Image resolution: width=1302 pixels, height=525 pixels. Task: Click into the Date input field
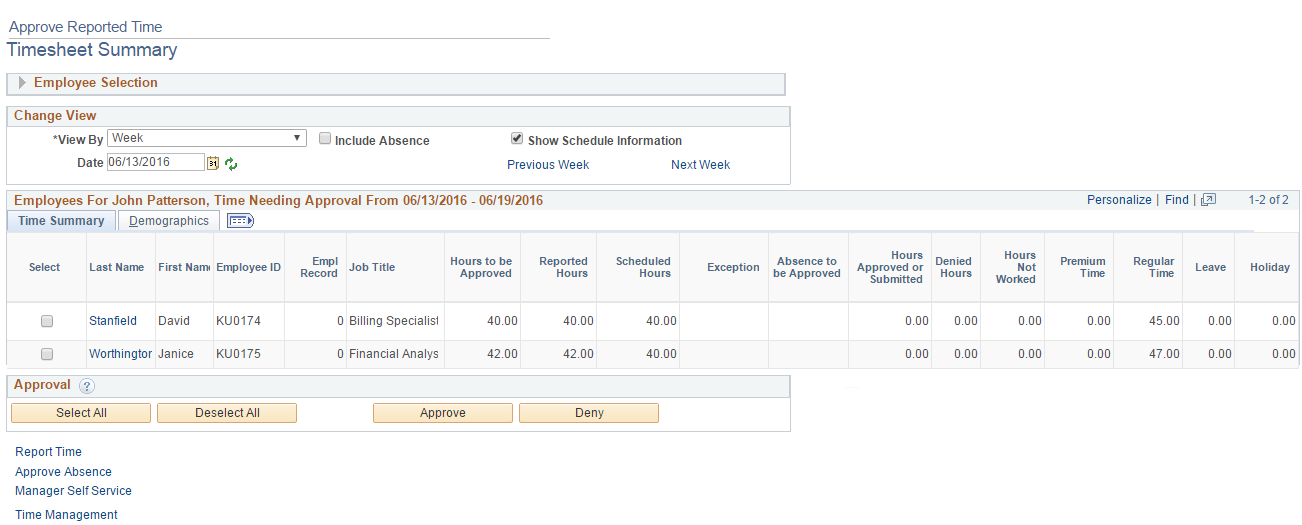[155, 162]
